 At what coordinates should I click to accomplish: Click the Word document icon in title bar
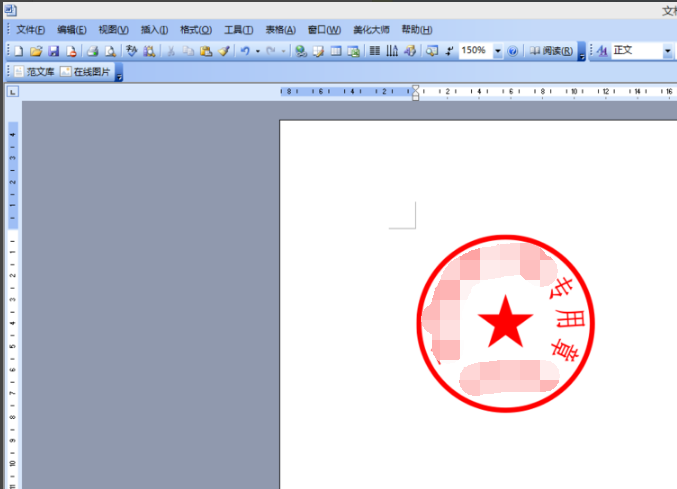point(10,10)
